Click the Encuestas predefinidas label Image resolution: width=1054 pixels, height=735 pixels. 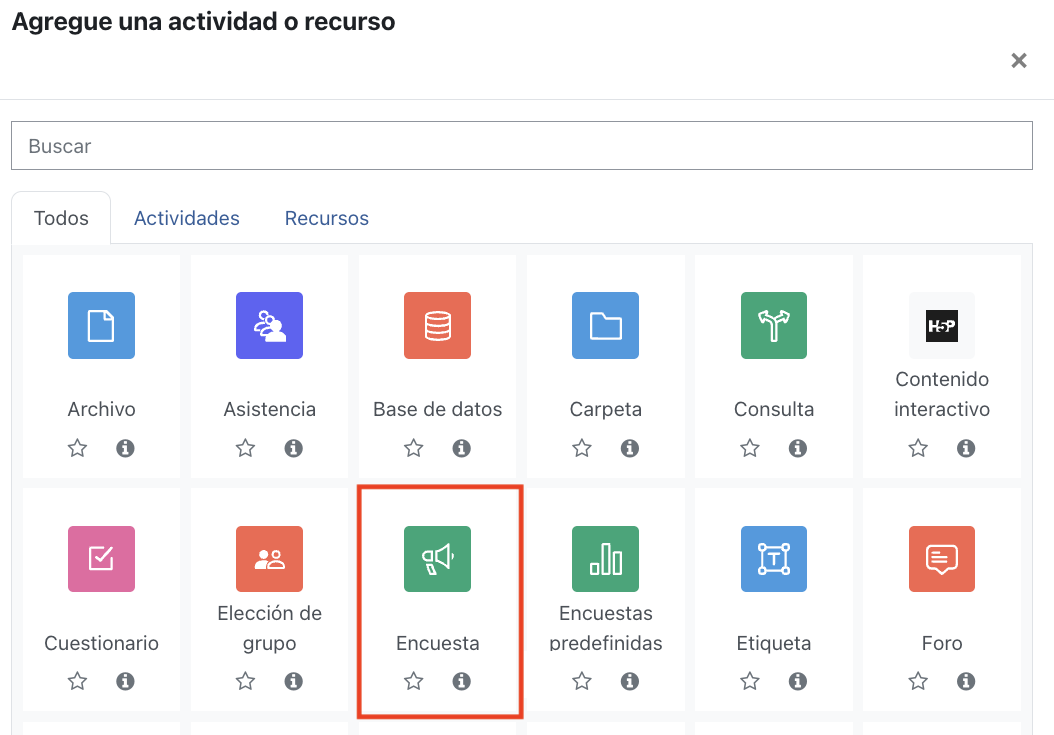[606, 628]
